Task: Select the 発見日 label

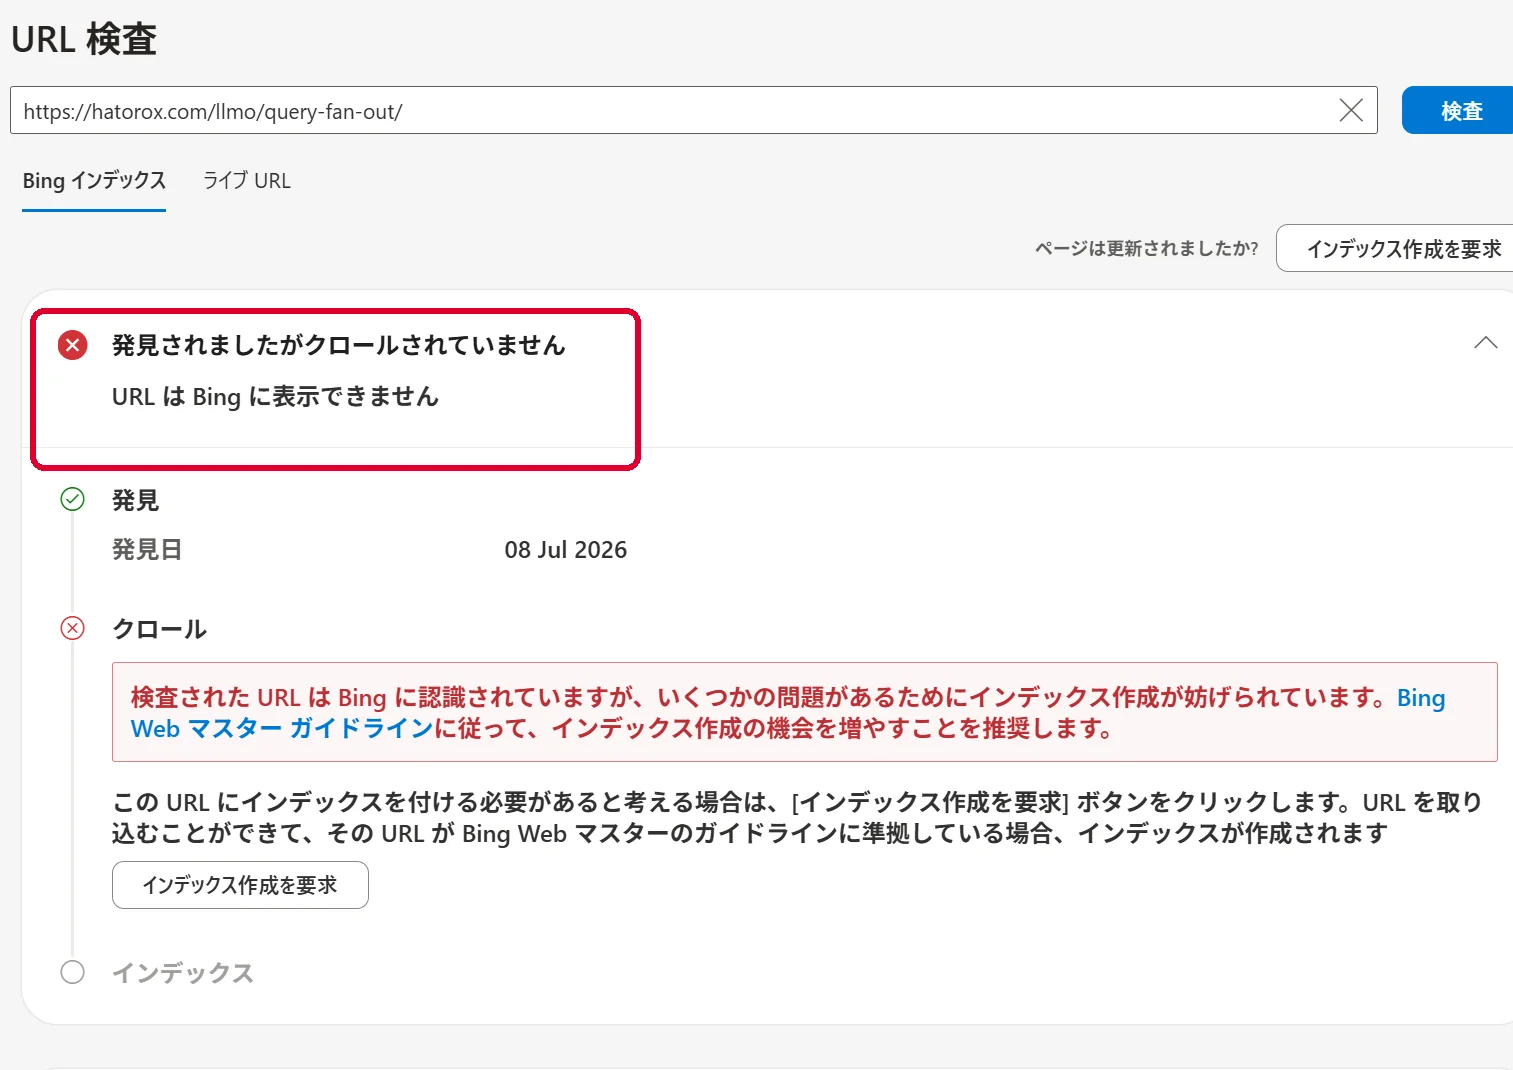Action: click(147, 550)
